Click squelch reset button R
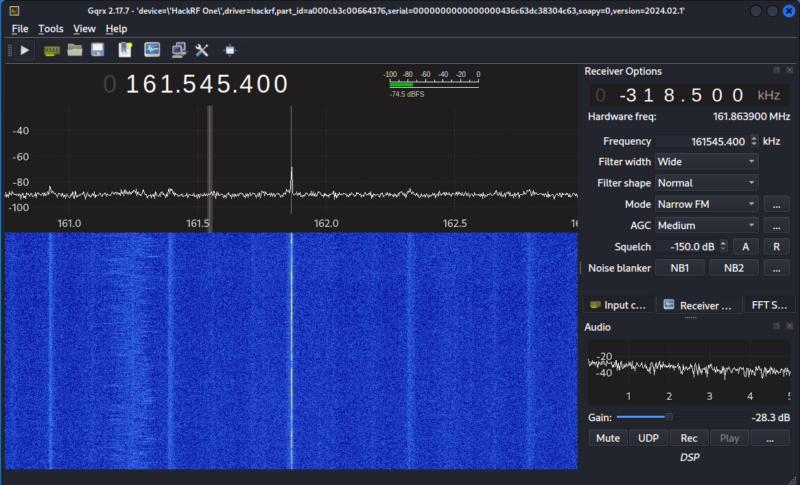 tap(776, 247)
